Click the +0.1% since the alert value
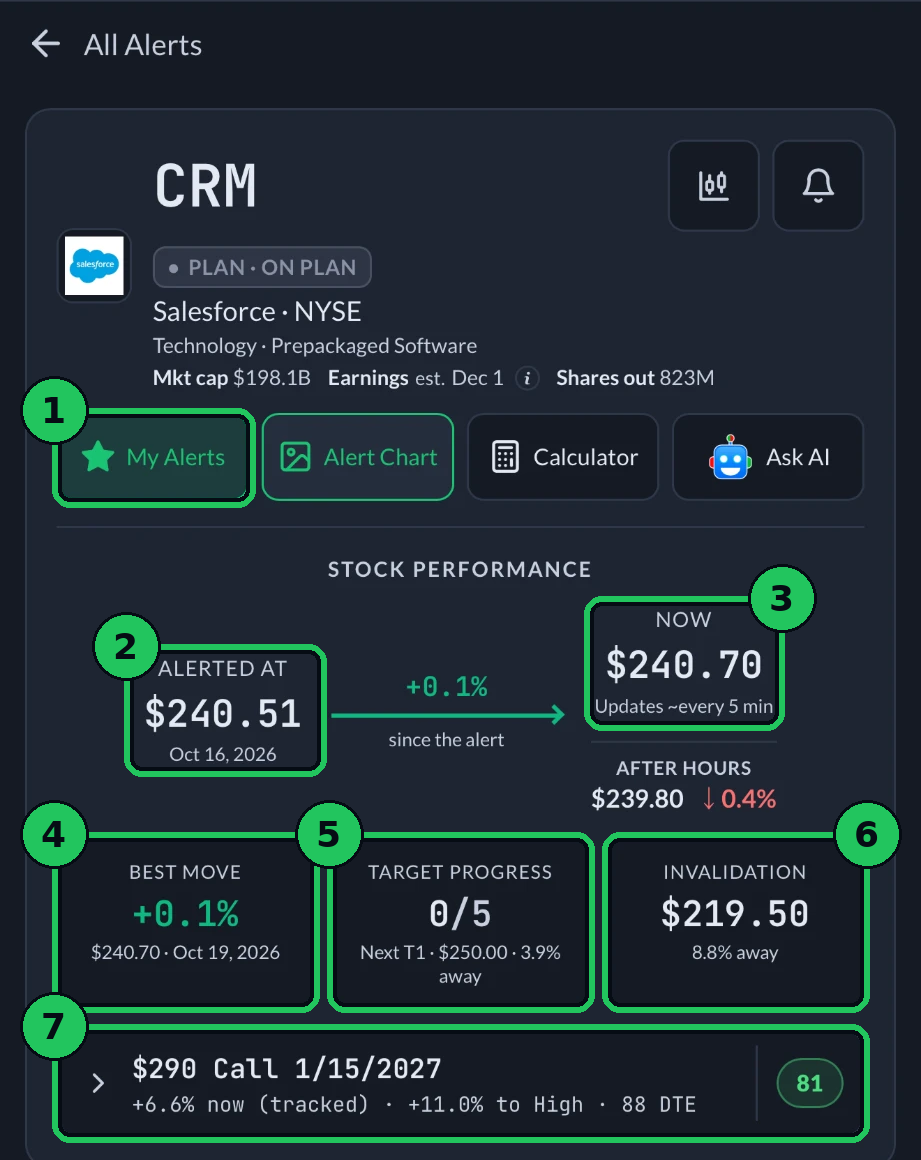The height and width of the screenshot is (1160, 921). click(x=447, y=687)
